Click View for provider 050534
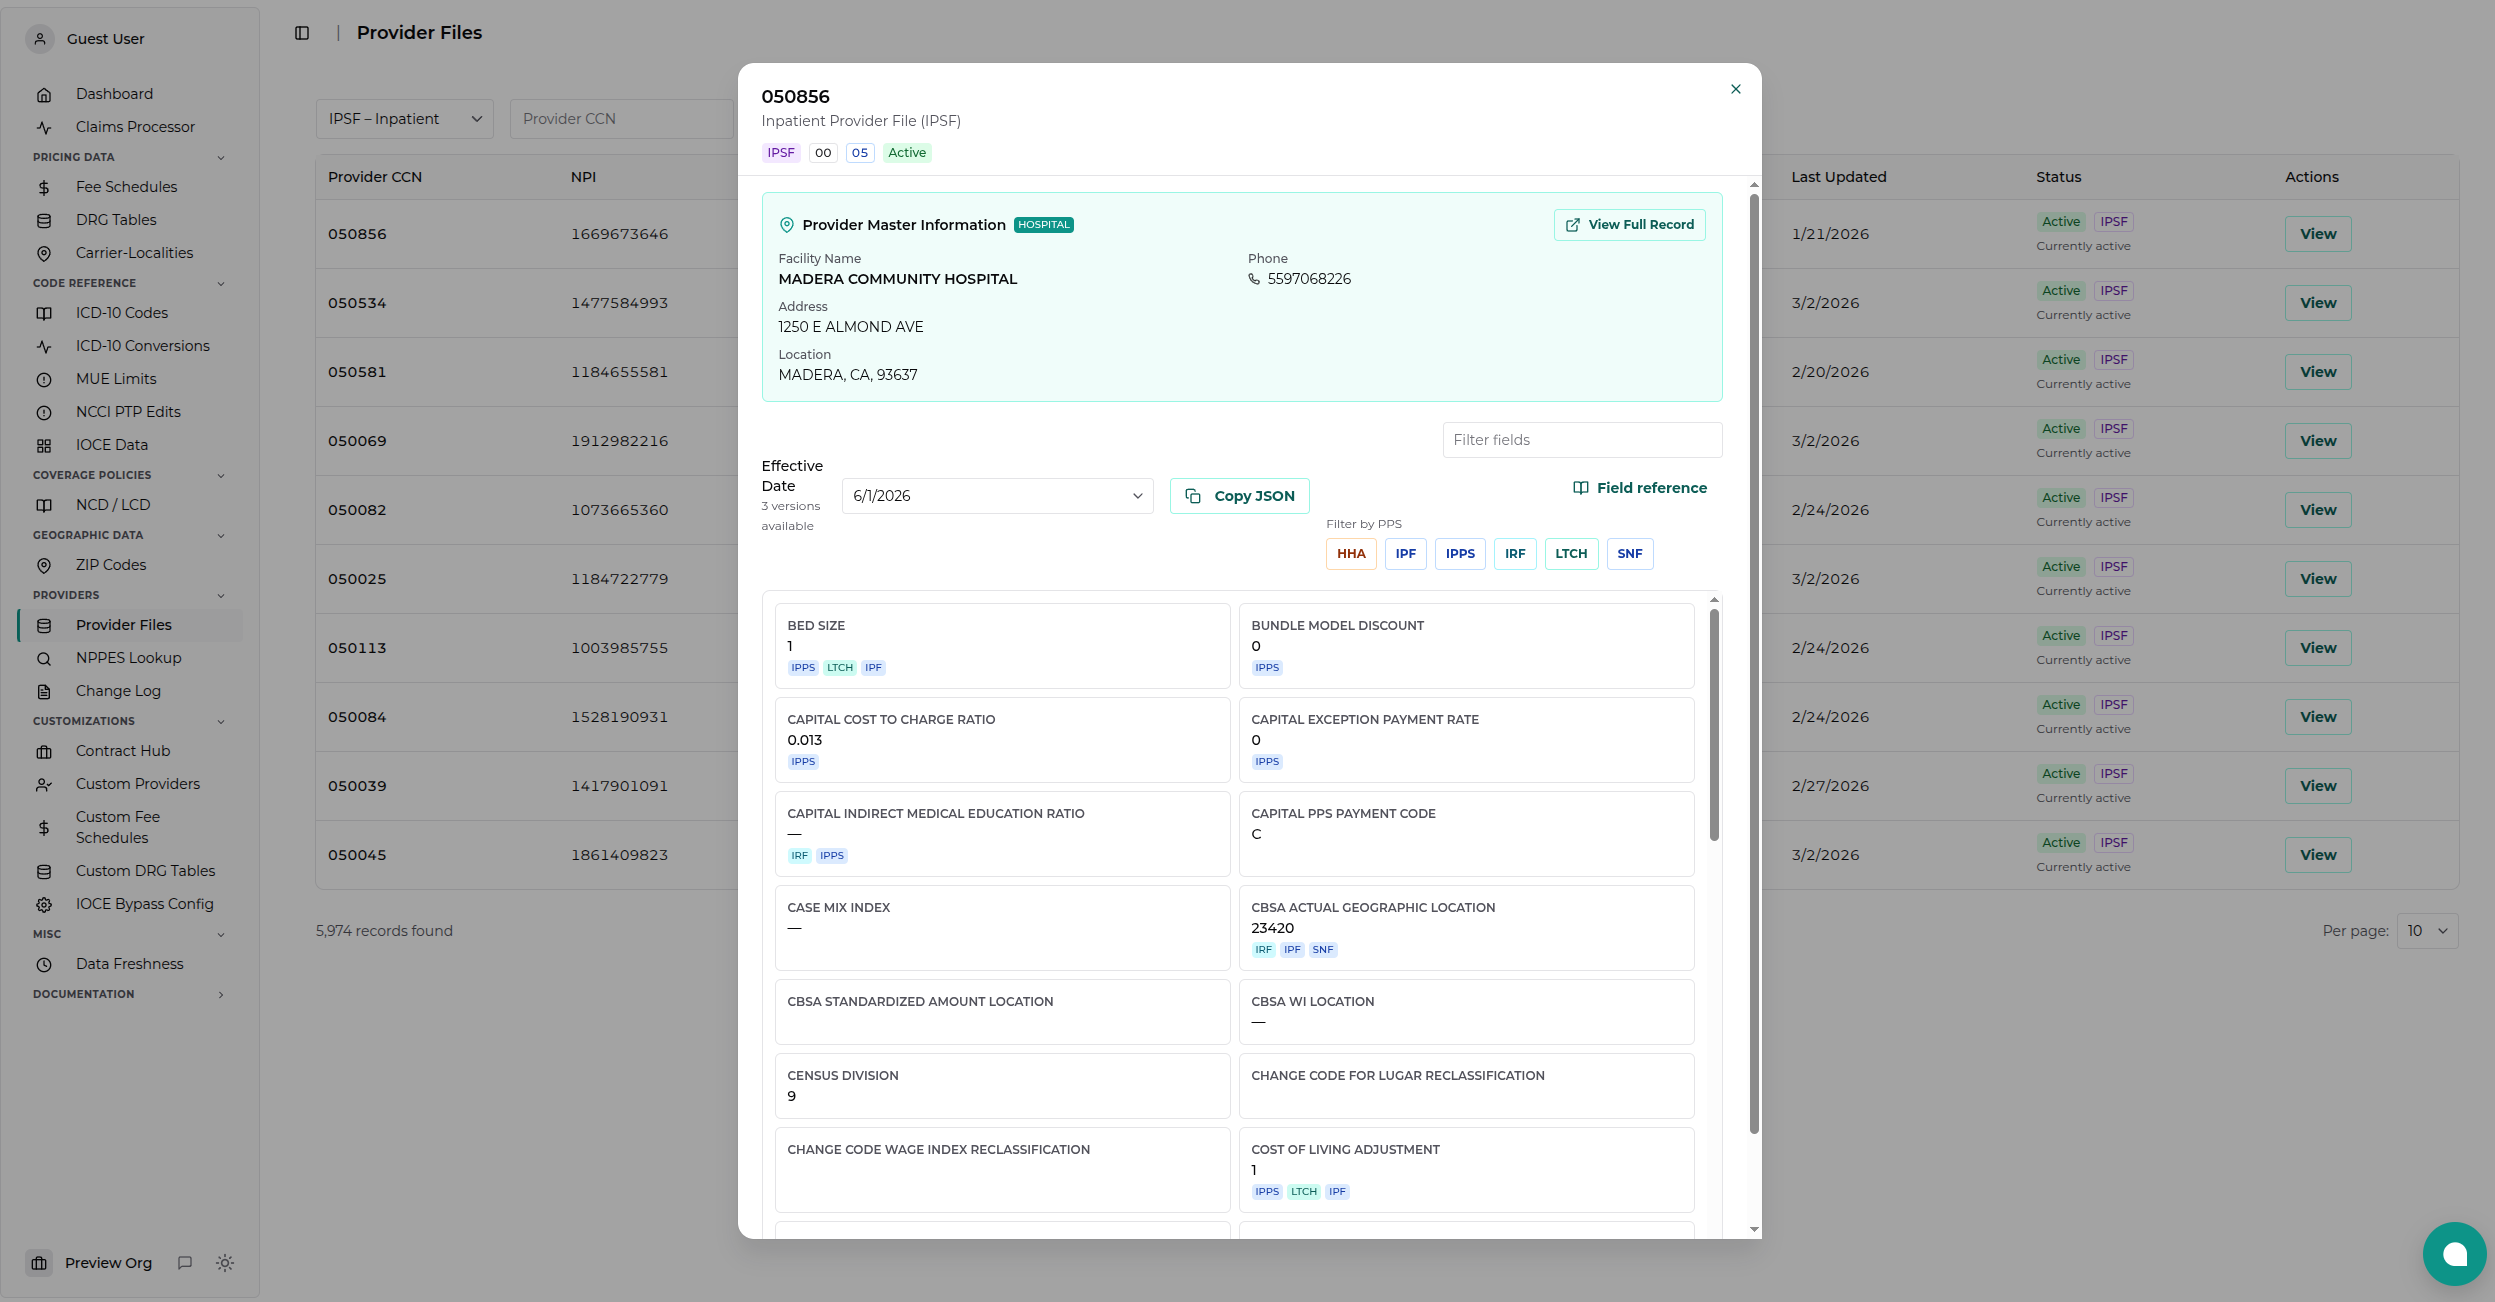The width and height of the screenshot is (2495, 1302). pyautogui.click(x=2318, y=303)
